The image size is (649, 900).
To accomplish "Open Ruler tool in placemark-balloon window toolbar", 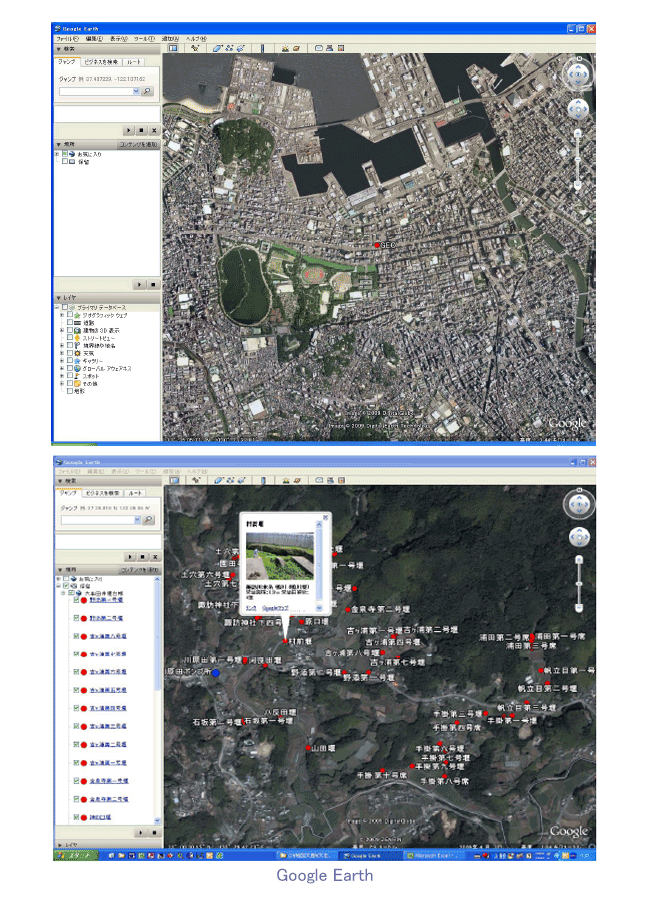I will coord(263,480).
